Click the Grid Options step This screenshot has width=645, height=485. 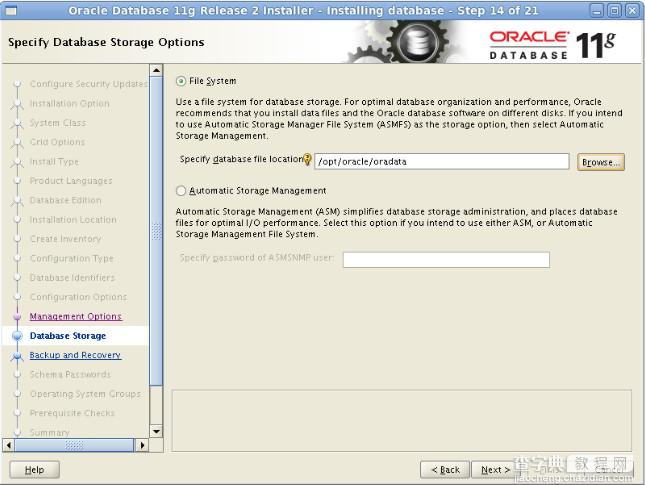(57, 142)
